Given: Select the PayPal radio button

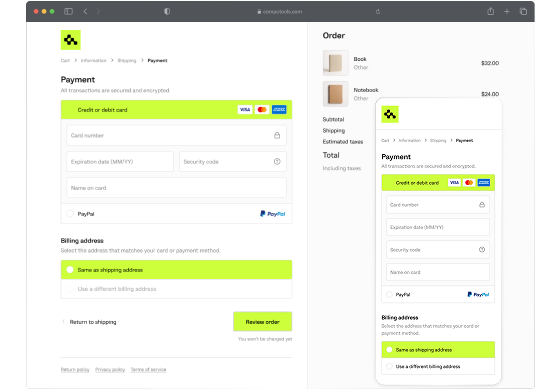Looking at the screenshot, I should tap(70, 214).
